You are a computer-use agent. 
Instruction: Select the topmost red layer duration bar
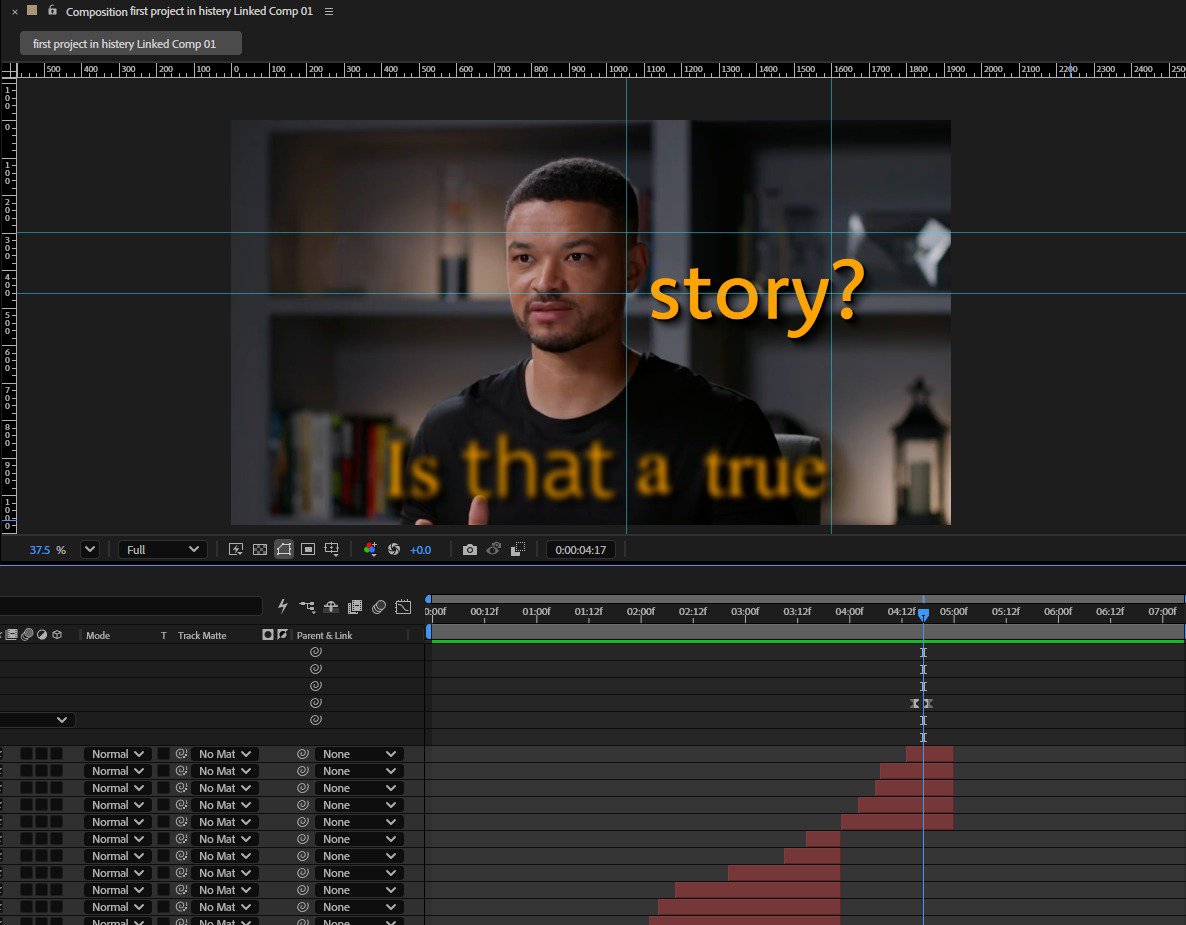[930, 754]
